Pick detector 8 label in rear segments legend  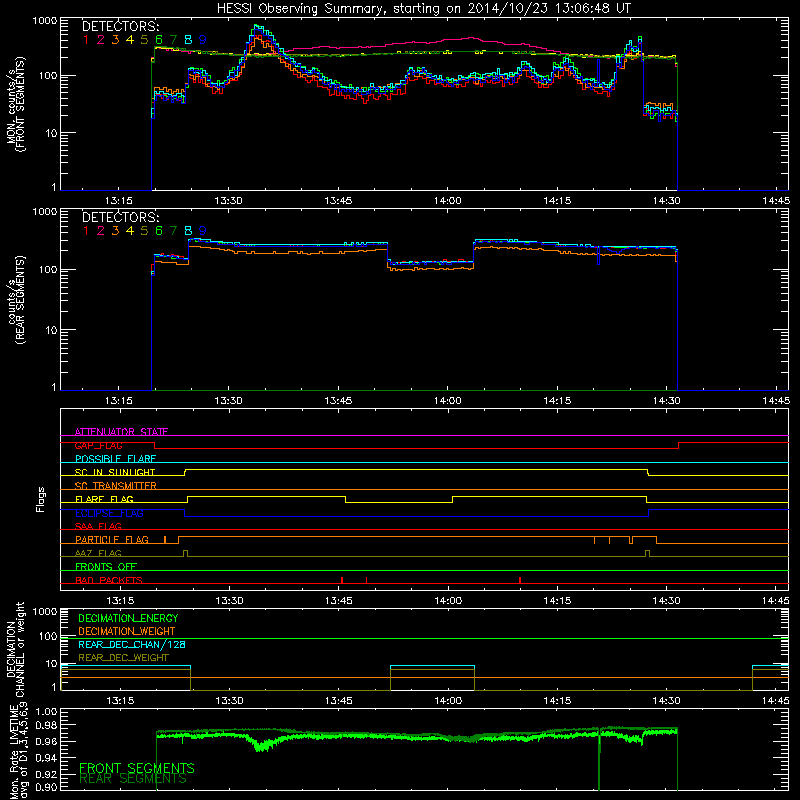(188, 231)
